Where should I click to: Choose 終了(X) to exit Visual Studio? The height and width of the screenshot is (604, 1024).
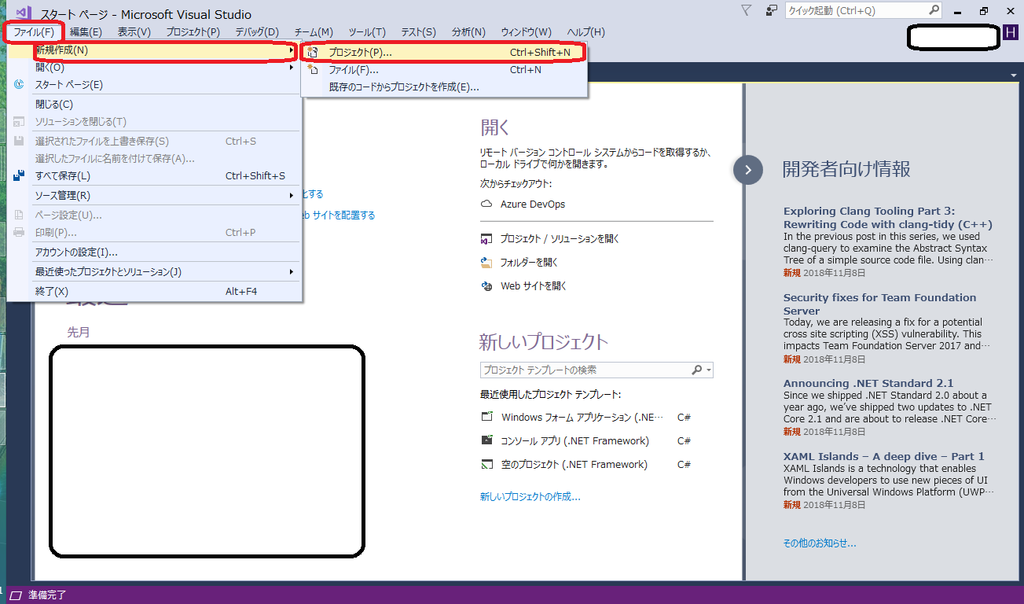point(154,291)
